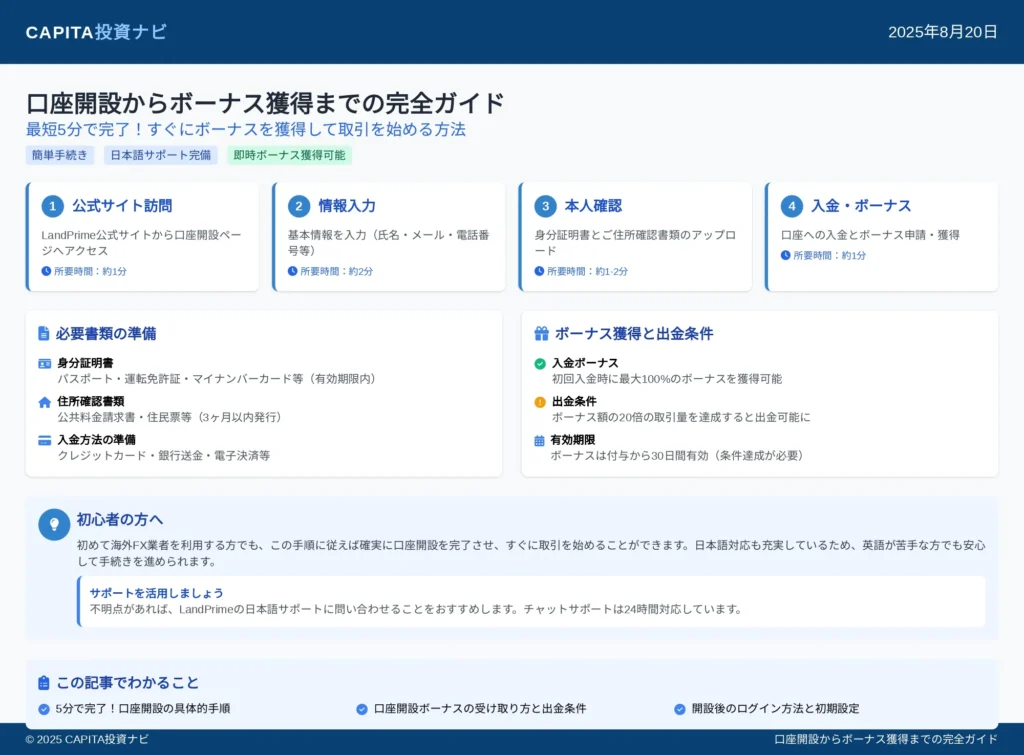Image resolution: width=1024 pixels, height=755 pixels.
Task: Click the この記事でわかること heading
Action: (128, 683)
